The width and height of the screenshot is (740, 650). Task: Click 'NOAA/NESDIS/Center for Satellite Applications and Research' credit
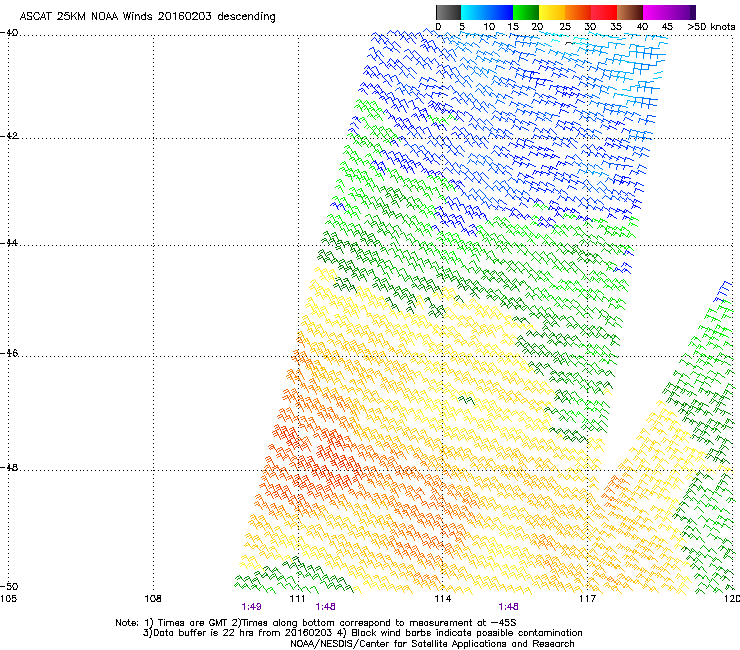(x=432, y=644)
